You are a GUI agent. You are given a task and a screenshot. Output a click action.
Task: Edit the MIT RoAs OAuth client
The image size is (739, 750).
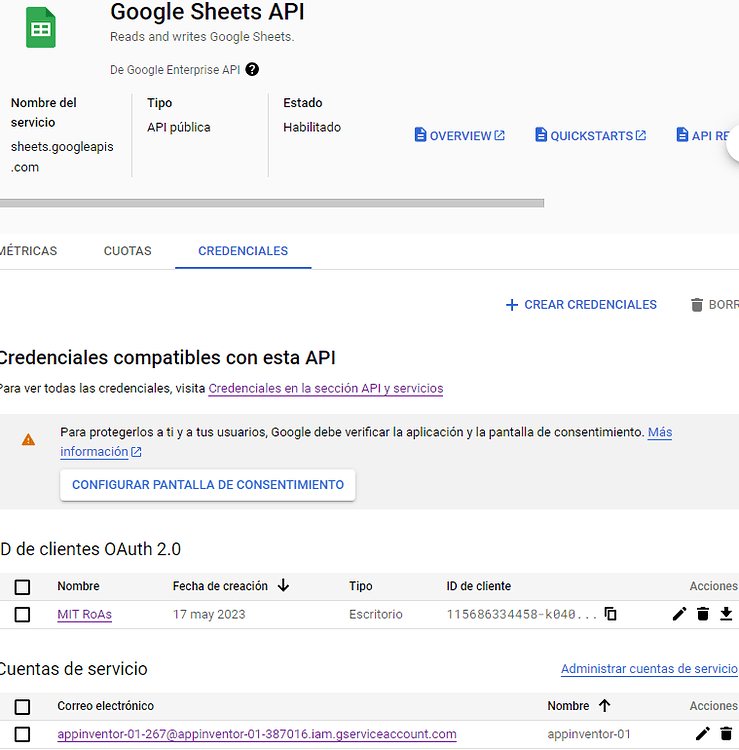tap(679, 614)
